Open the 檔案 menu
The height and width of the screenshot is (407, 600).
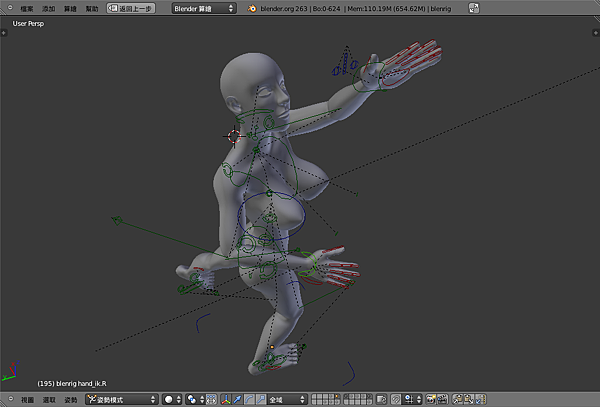click(x=27, y=8)
